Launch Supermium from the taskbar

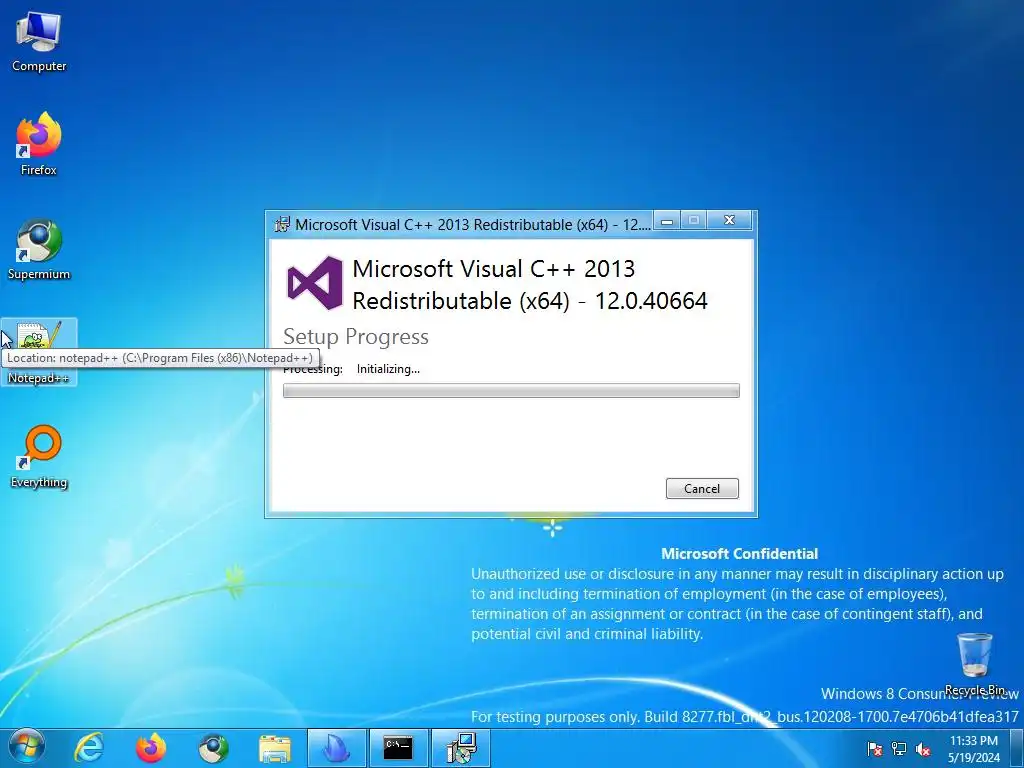pyautogui.click(x=213, y=748)
